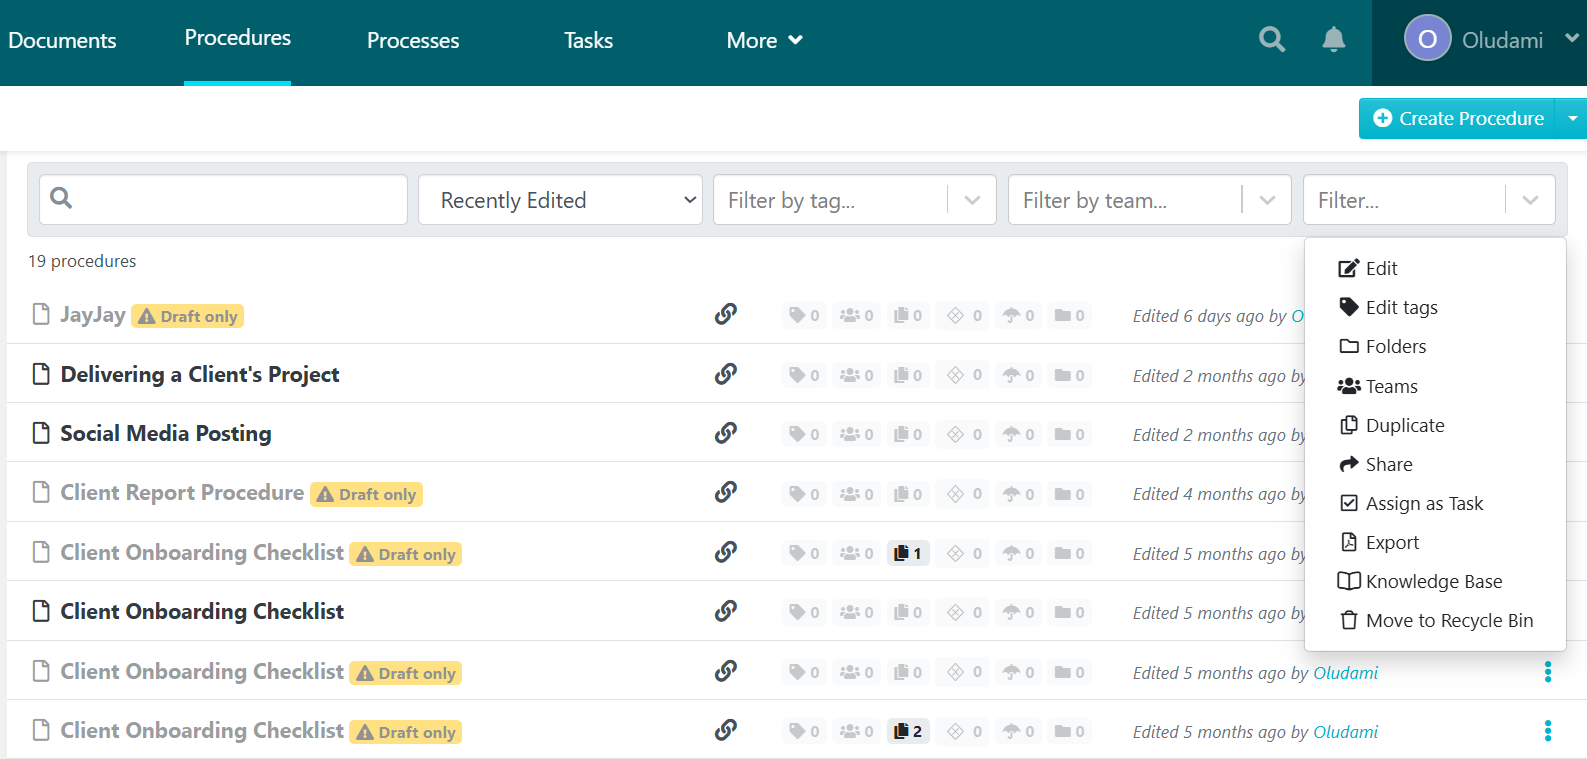Expand the Recently Edited sort dropdown
Screen dimensions: 1587x759
560,200
